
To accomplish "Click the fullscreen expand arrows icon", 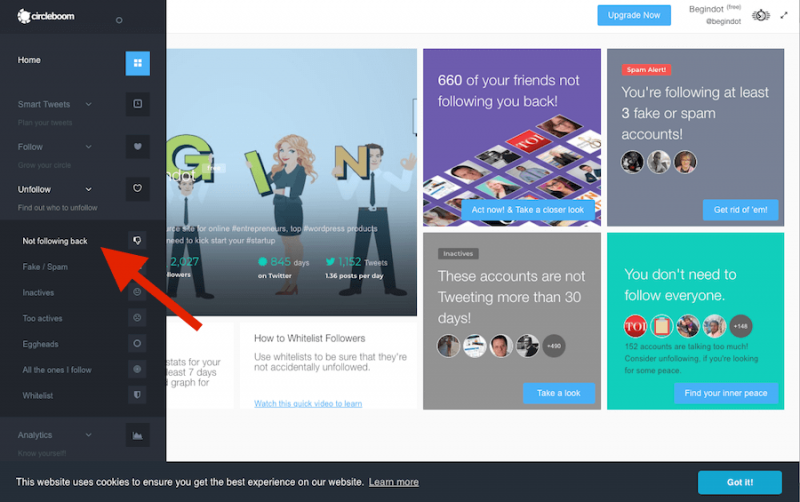I will point(784,15).
